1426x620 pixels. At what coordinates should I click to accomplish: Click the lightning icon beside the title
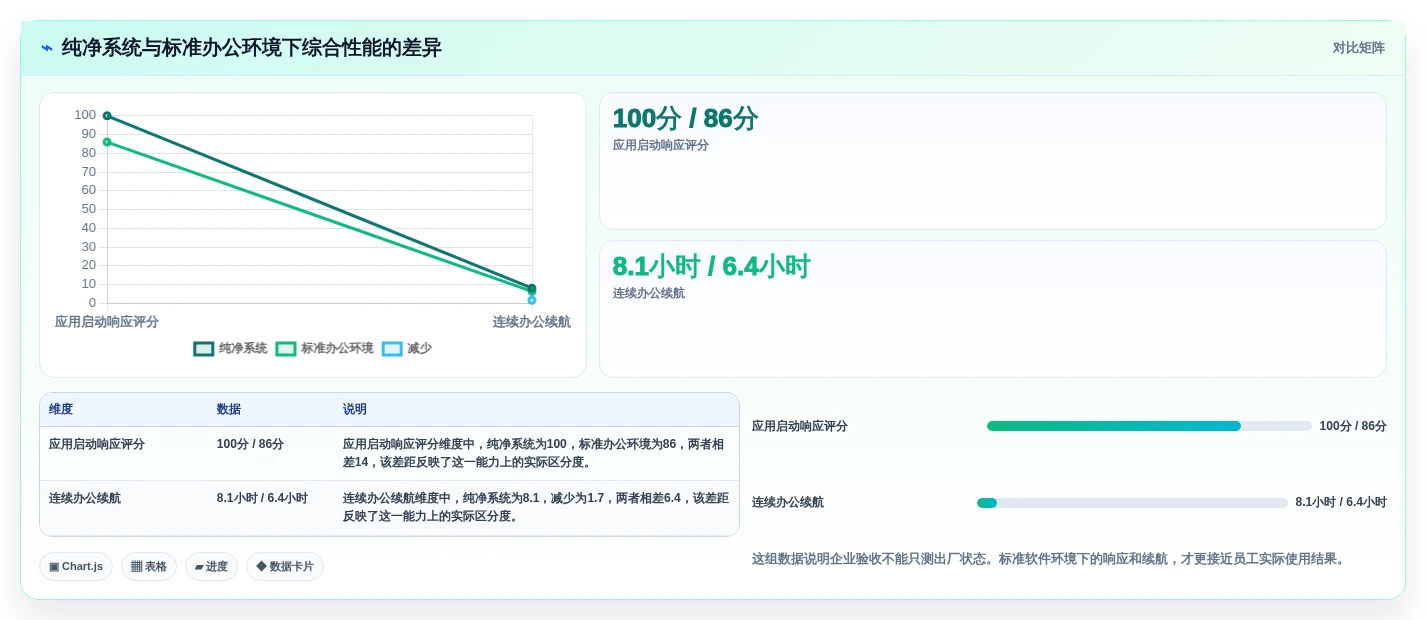click(47, 48)
